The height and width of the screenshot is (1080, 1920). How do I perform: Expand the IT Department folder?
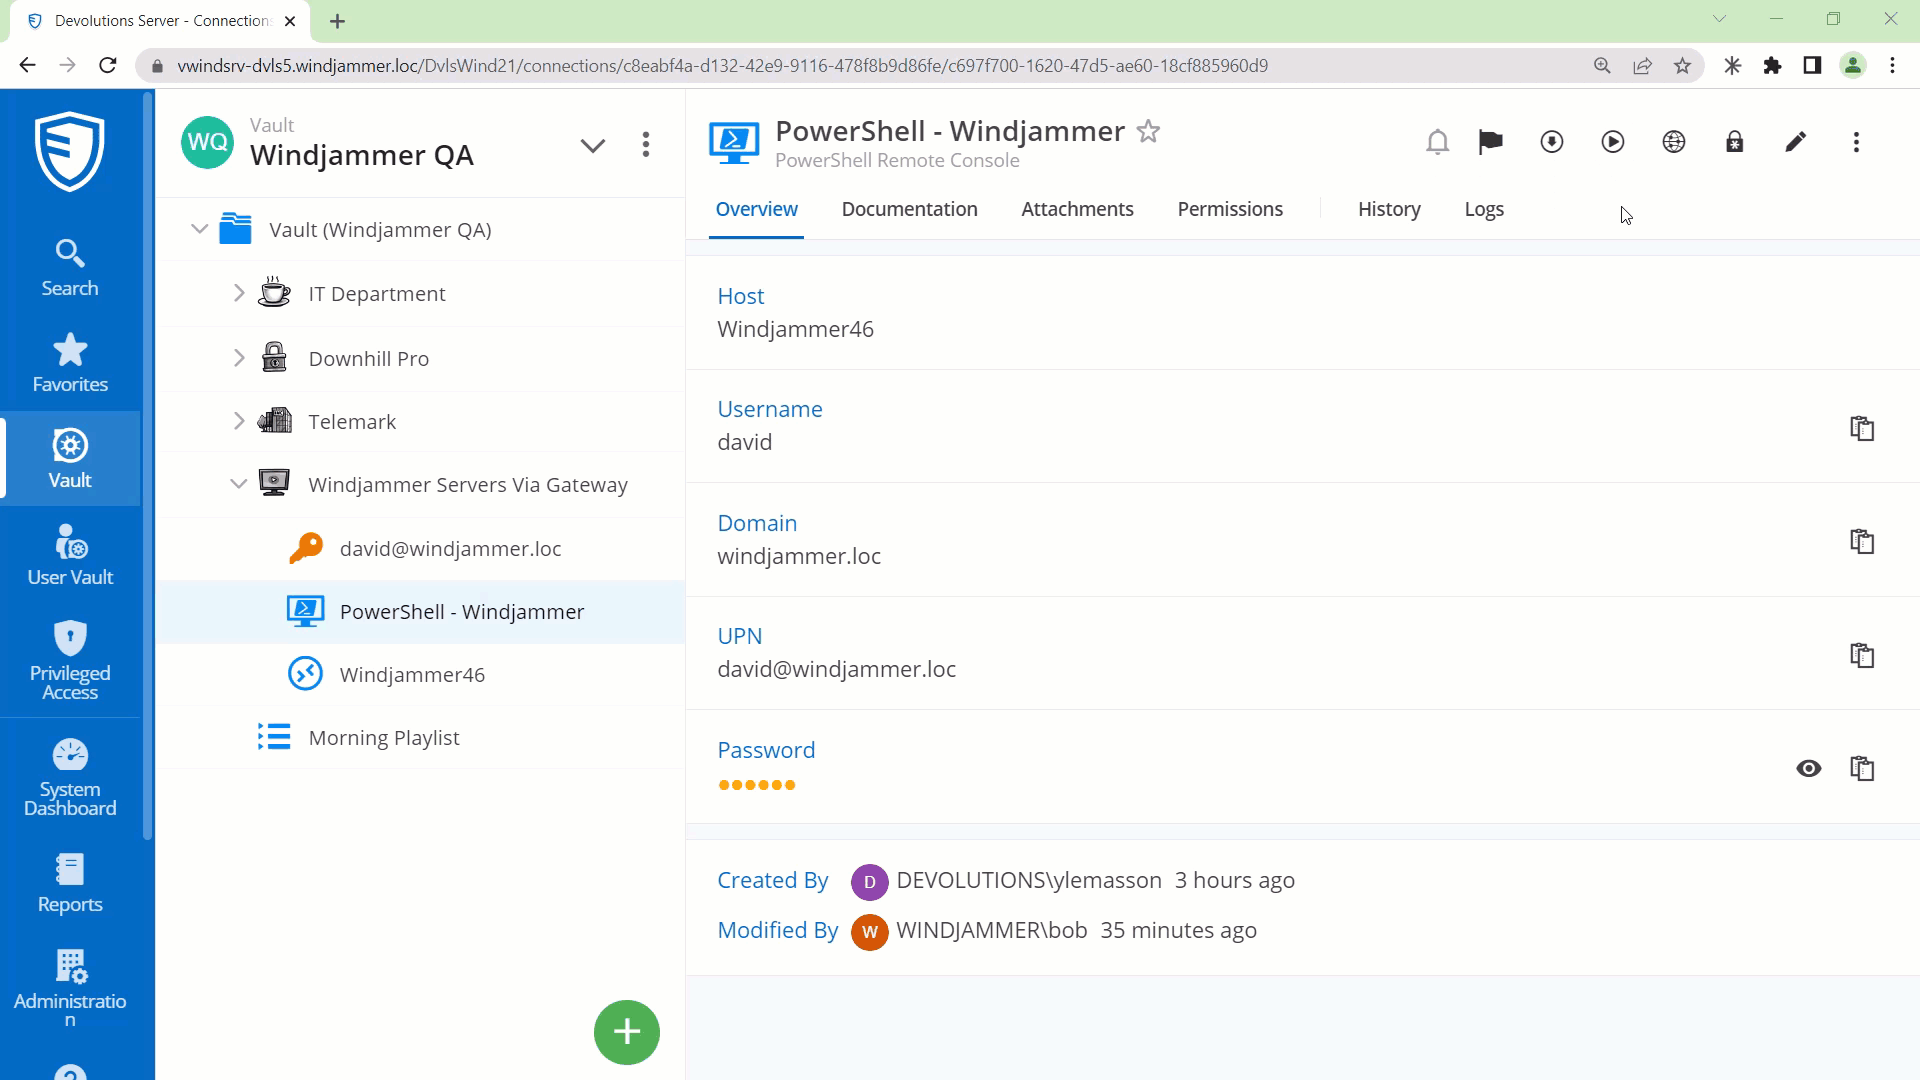coord(239,294)
